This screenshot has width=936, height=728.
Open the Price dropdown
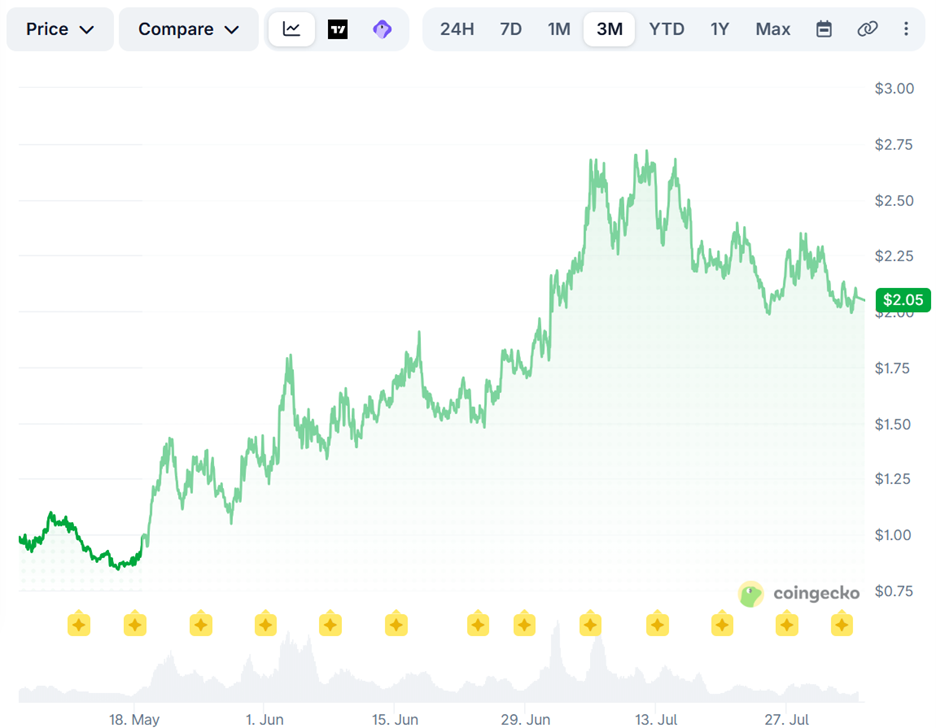60,29
